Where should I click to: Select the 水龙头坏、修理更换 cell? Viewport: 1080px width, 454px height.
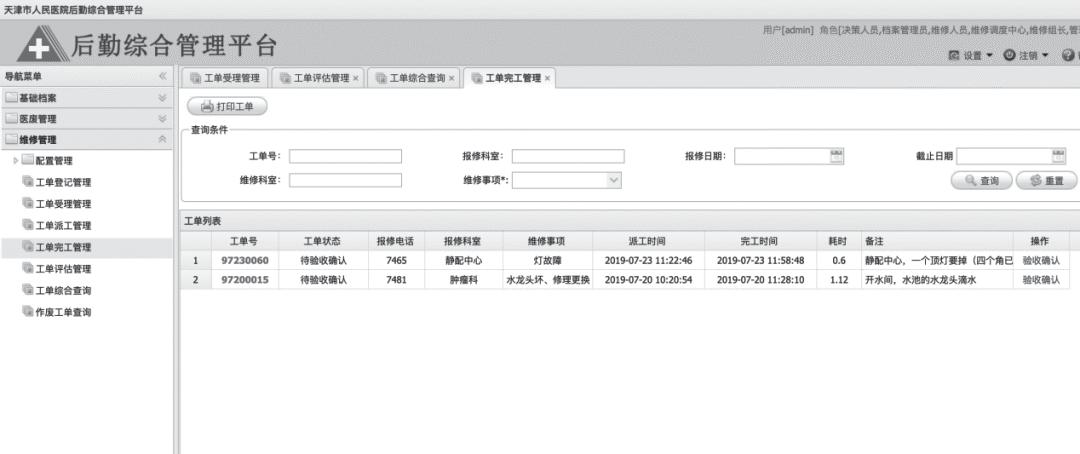[547, 280]
